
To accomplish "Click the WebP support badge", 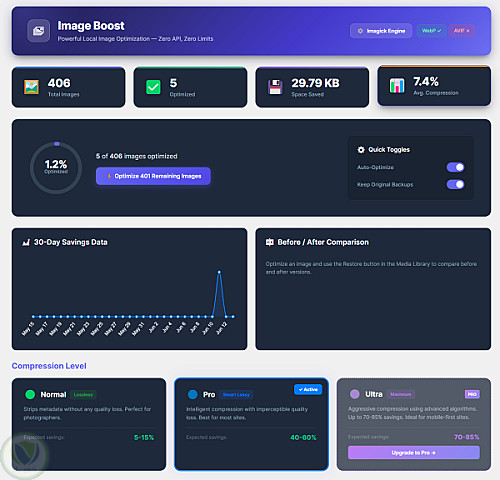I will pyautogui.click(x=431, y=31).
